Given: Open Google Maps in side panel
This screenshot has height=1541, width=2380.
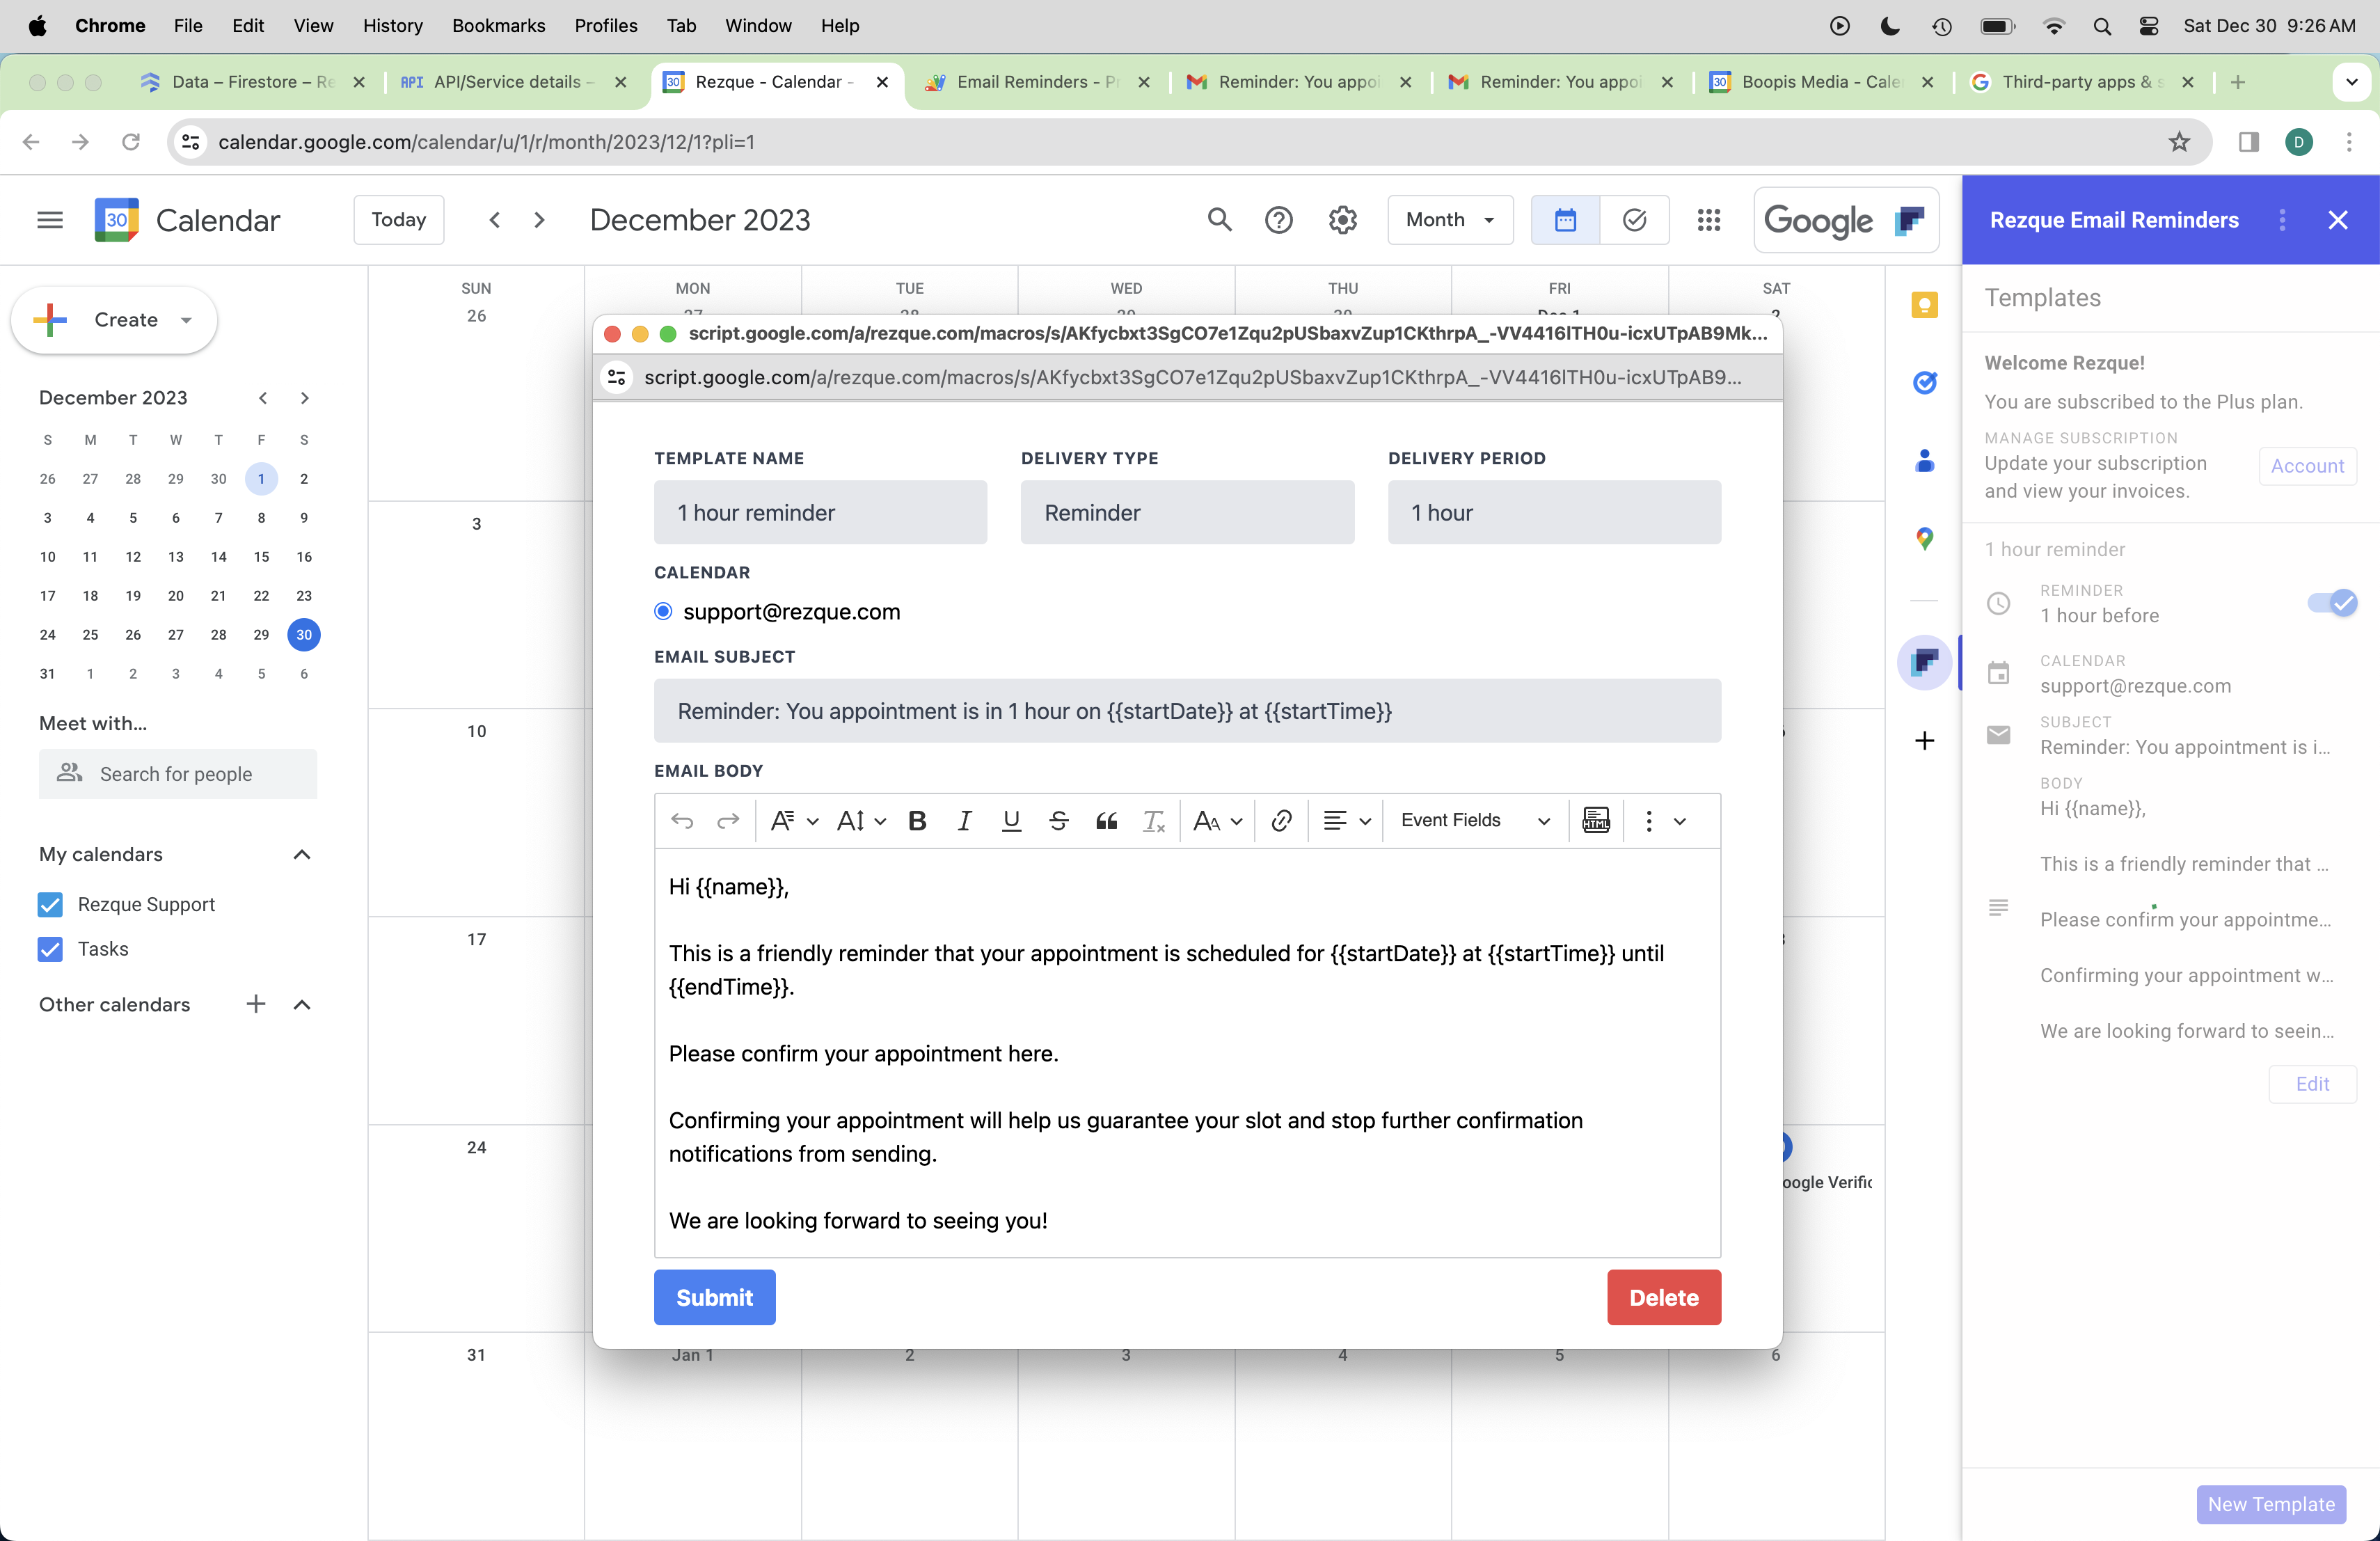Looking at the screenshot, I should 1924,539.
